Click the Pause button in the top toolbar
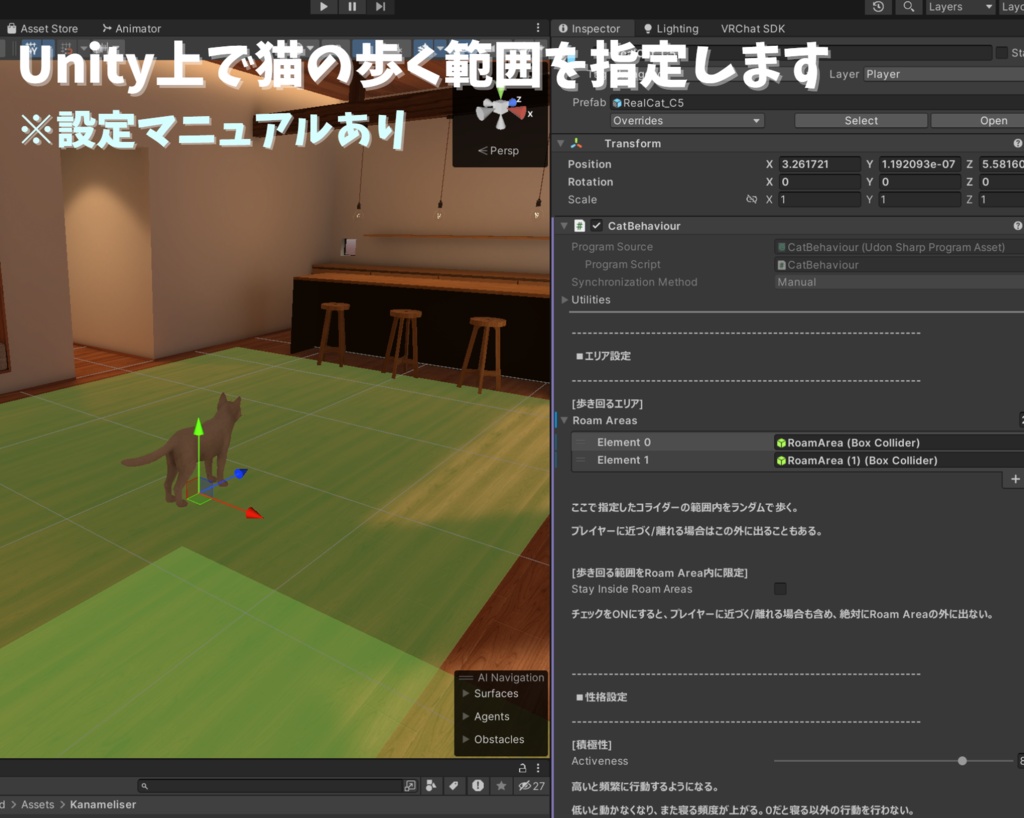 coord(352,7)
